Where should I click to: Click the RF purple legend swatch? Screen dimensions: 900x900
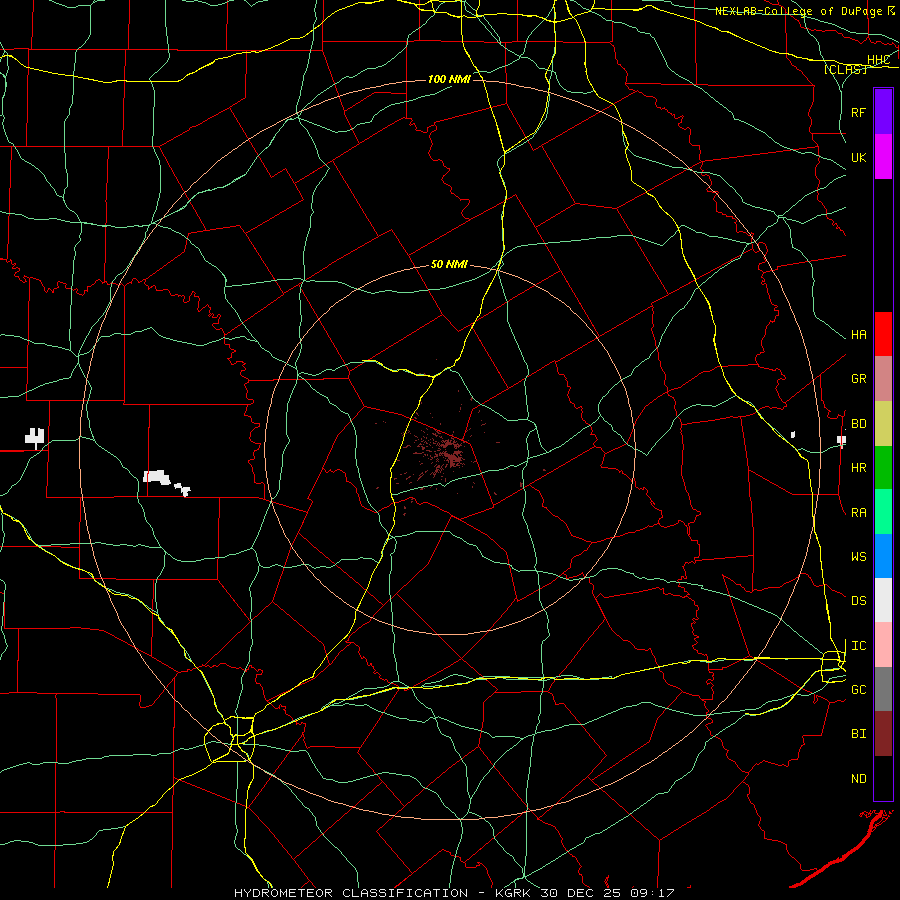883,112
